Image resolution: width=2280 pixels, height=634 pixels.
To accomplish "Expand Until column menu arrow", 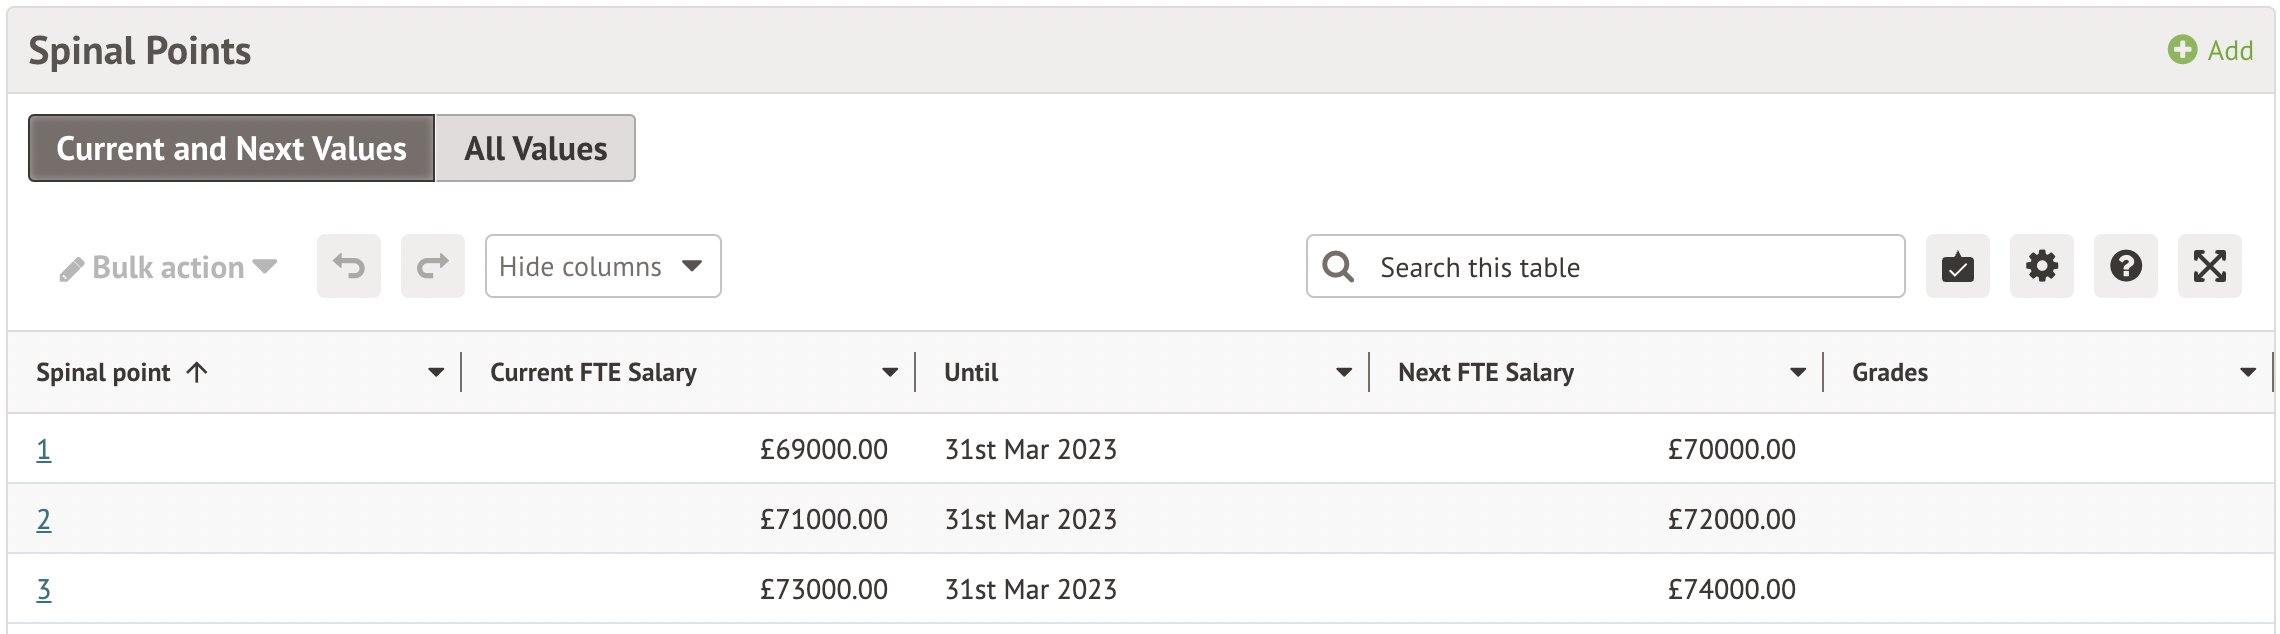I will (x=1344, y=373).
